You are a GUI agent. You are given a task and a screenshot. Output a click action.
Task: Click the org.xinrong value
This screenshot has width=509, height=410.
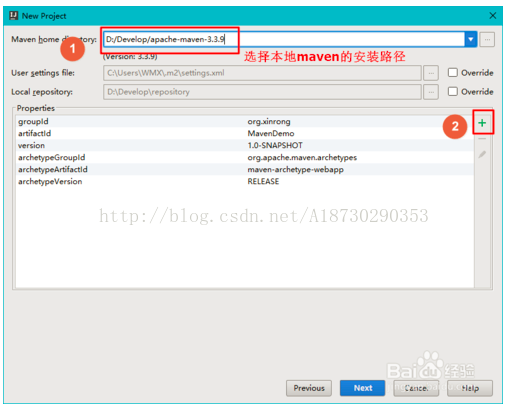point(269,122)
